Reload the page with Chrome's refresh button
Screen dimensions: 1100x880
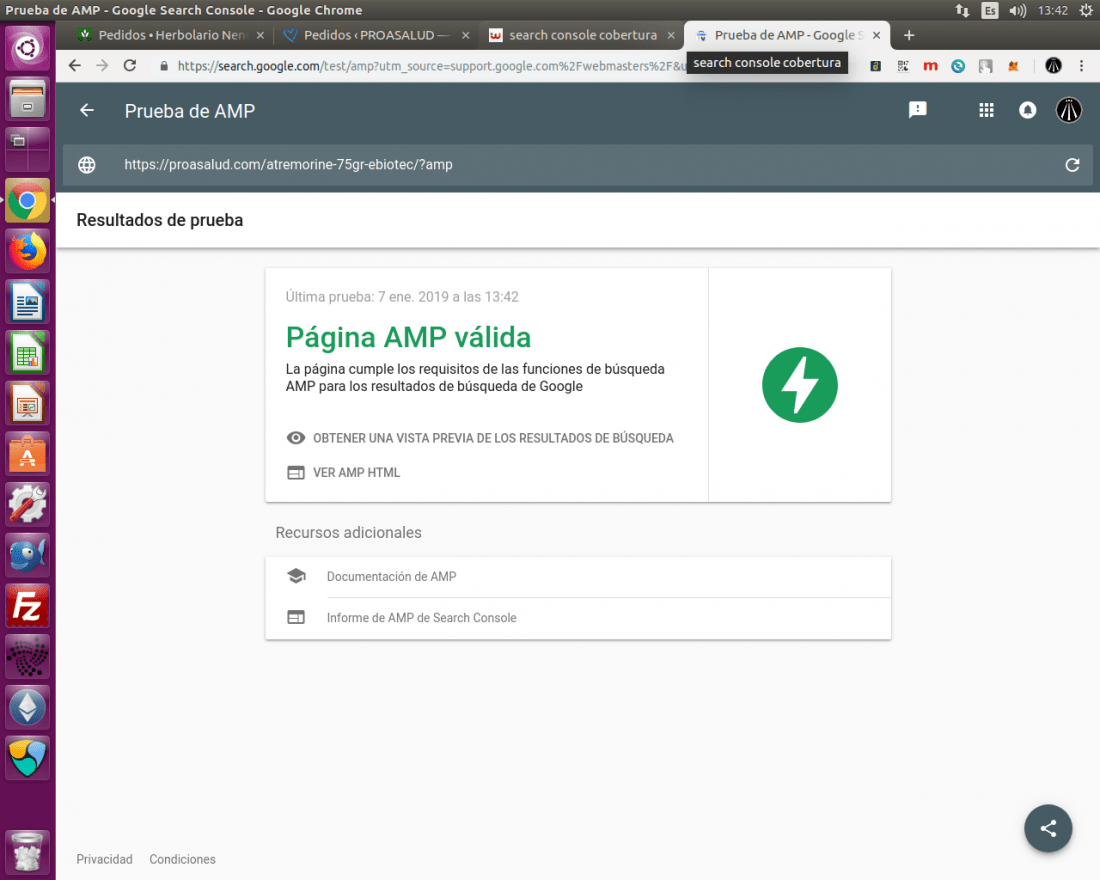130,66
